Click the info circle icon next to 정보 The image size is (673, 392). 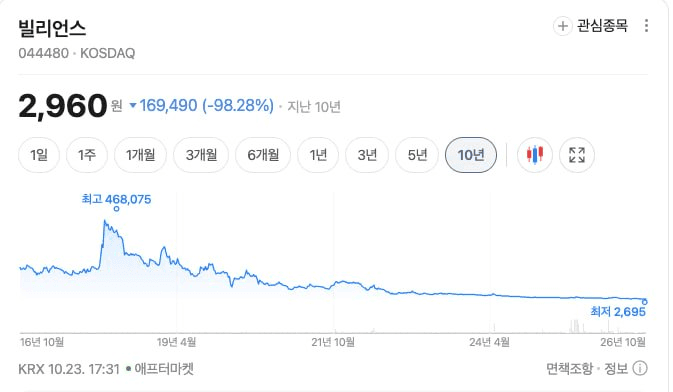[x=640, y=368]
